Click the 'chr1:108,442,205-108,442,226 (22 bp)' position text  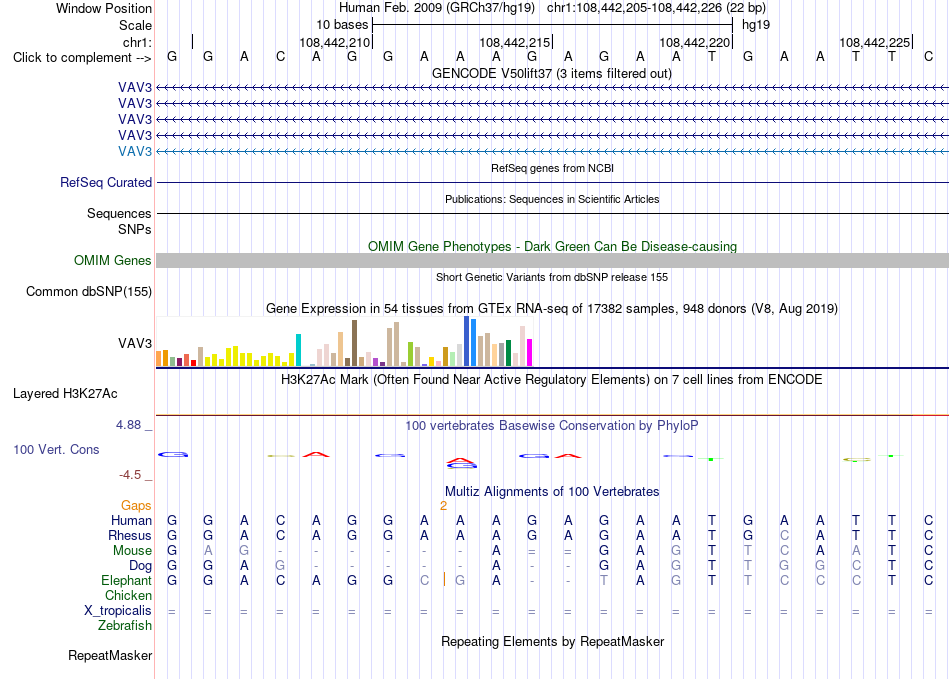(x=656, y=8)
